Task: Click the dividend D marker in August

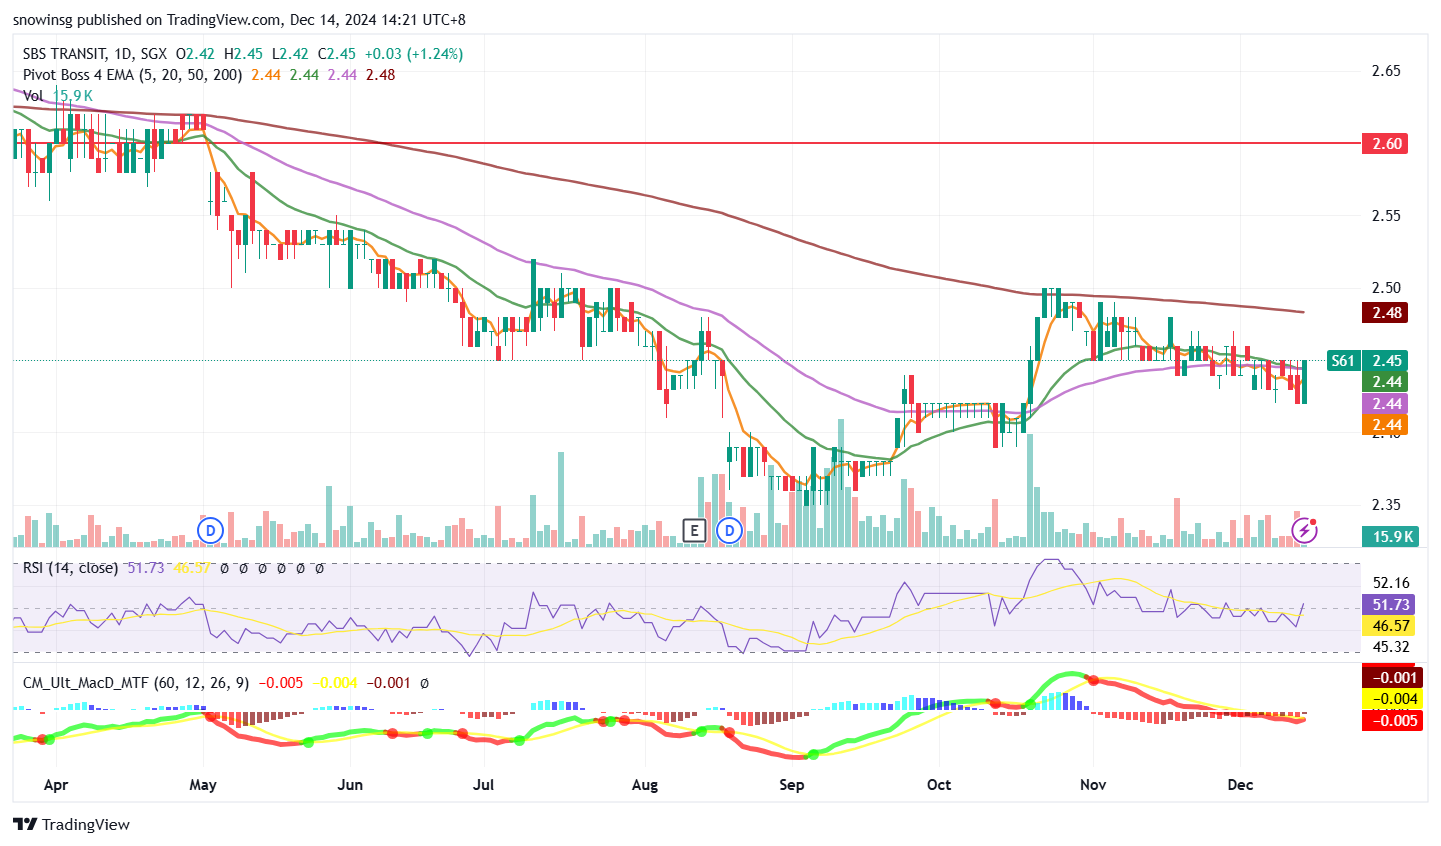Action: (730, 530)
